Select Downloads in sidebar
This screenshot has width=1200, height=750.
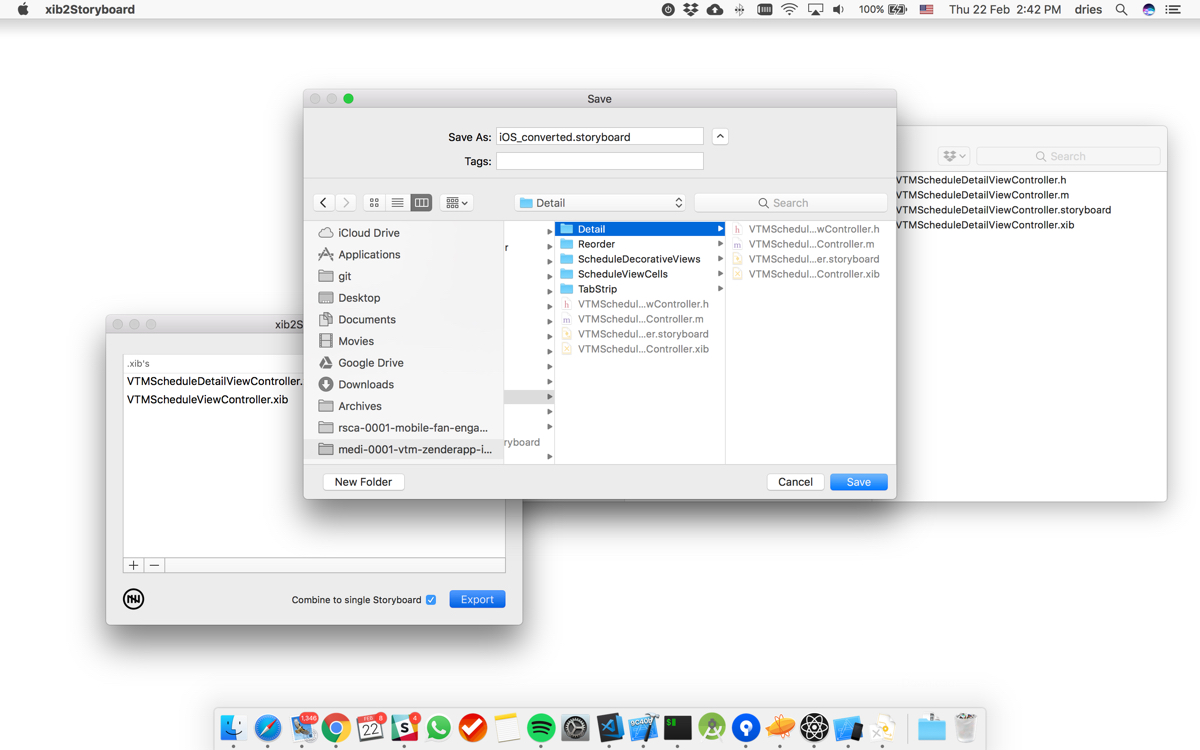pyautogui.click(x=366, y=384)
